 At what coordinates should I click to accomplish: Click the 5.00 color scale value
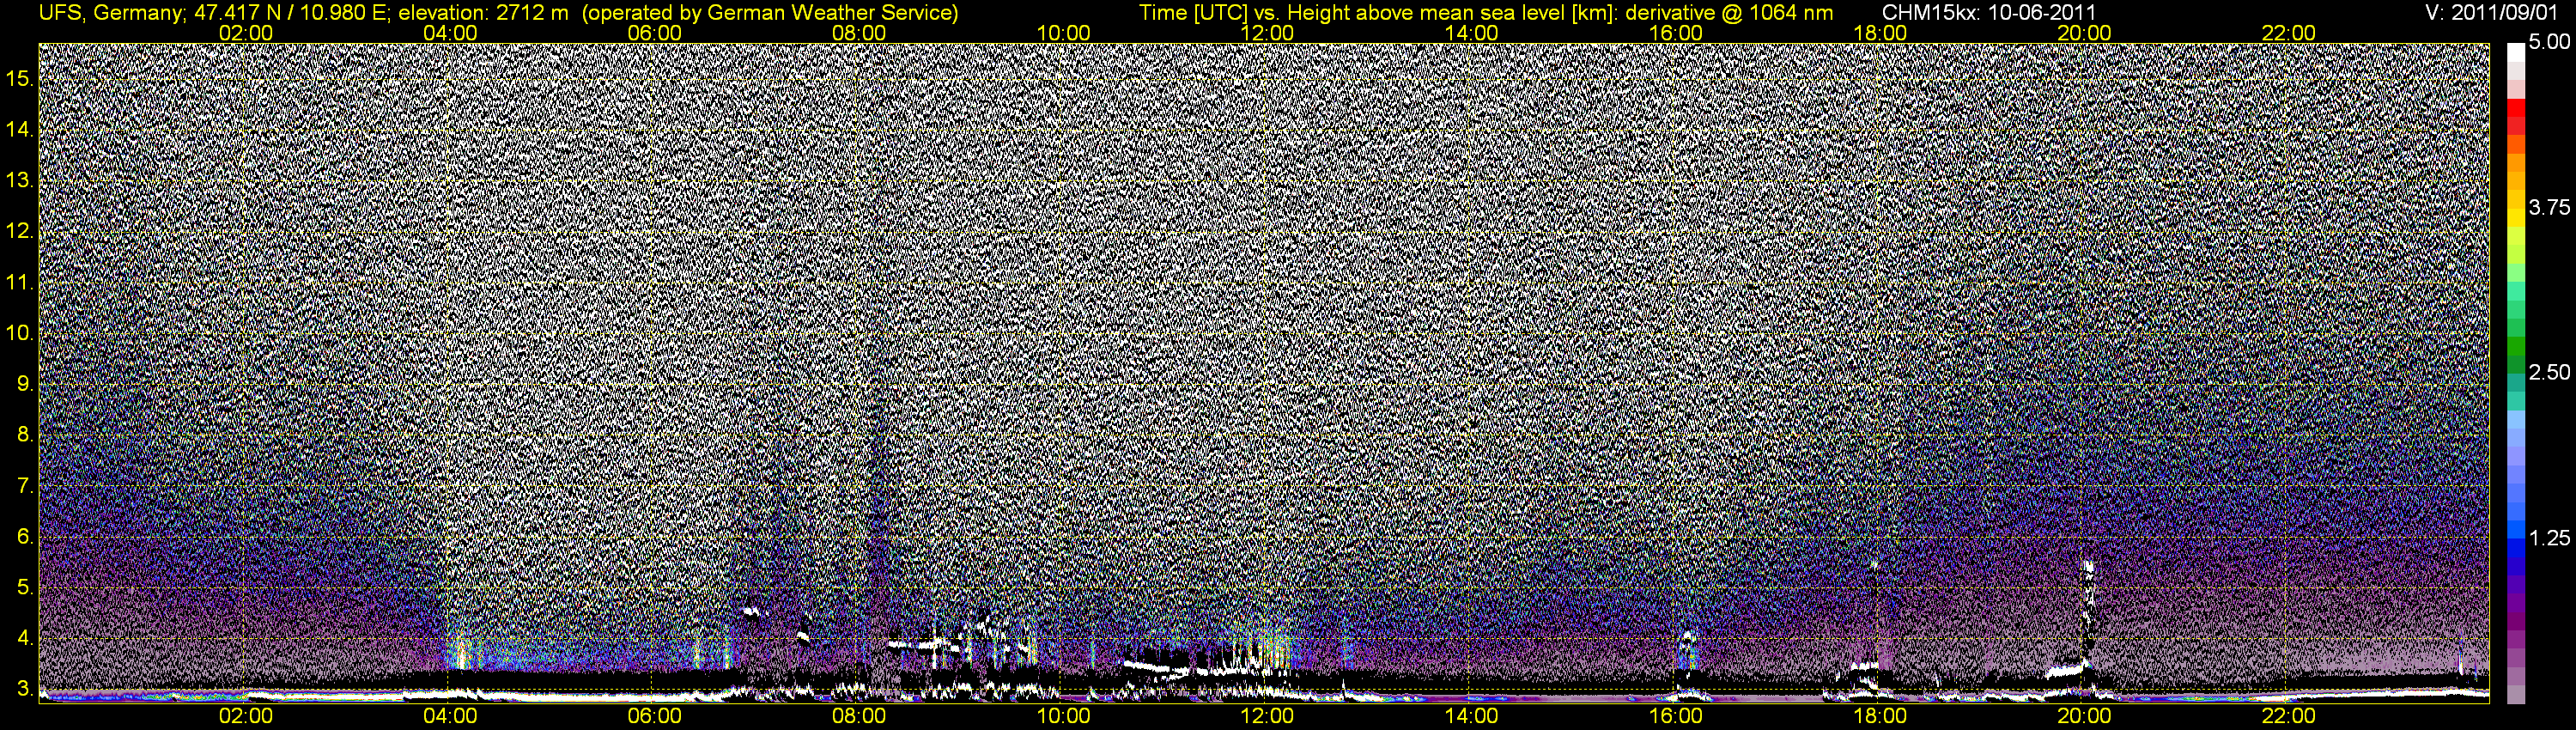pyautogui.click(x=2549, y=42)
